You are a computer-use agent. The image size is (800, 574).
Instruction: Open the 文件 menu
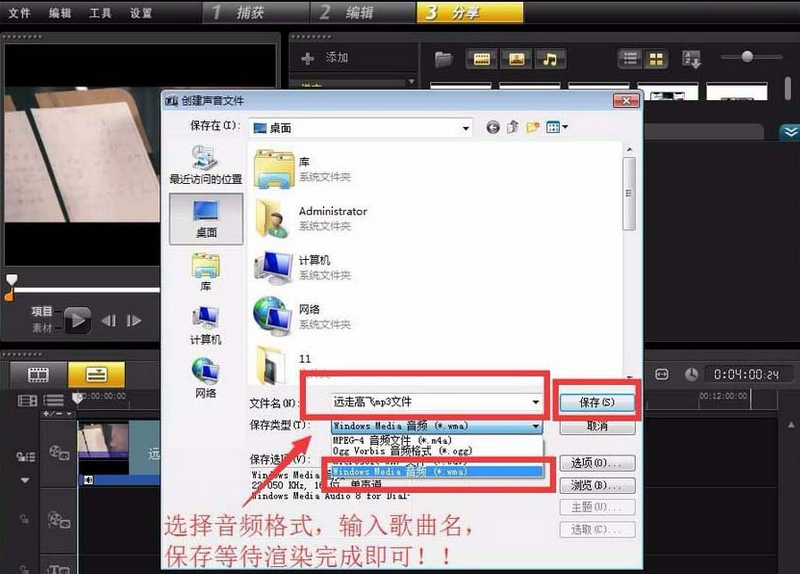(19, 13)
